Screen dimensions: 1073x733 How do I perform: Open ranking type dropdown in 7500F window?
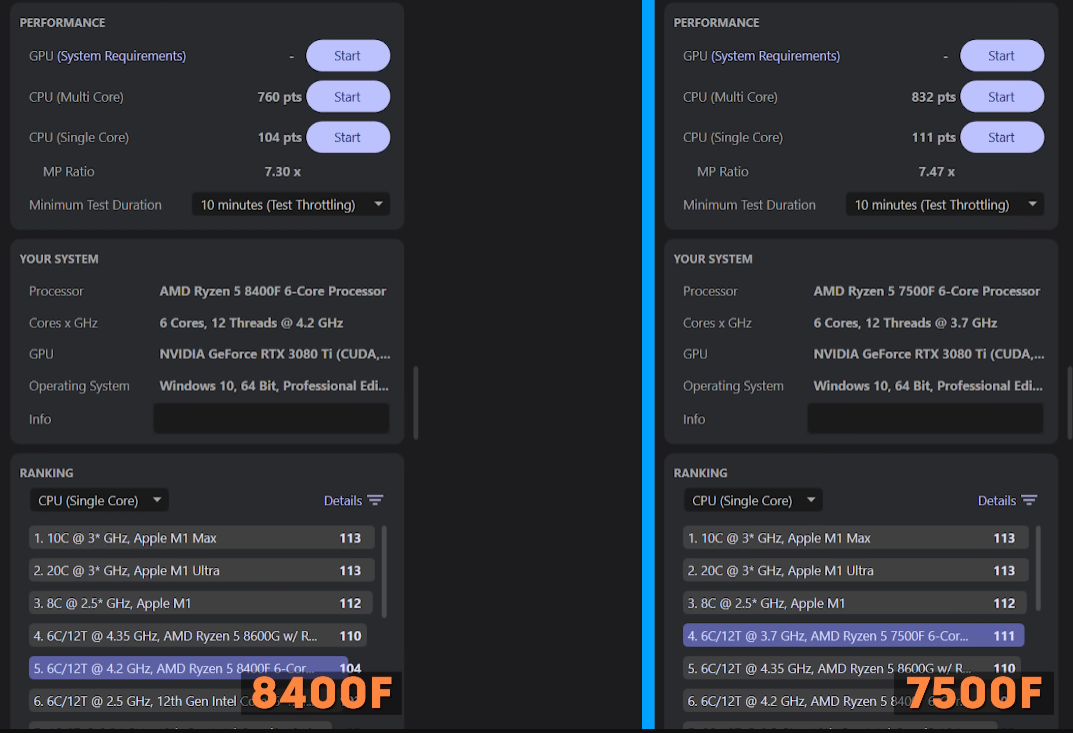(x=753, y=500)
